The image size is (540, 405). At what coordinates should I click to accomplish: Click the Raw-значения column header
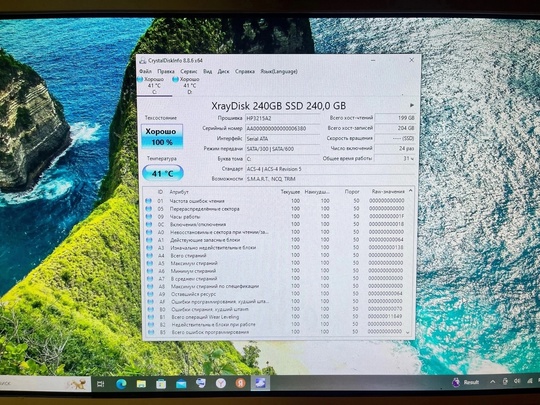[x=388, y=191]
